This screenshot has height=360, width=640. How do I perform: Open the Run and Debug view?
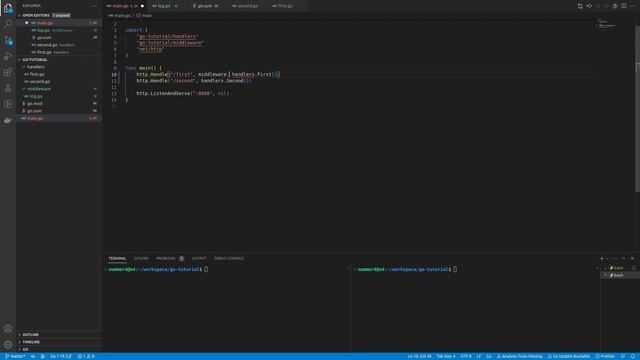pos(8,56)
